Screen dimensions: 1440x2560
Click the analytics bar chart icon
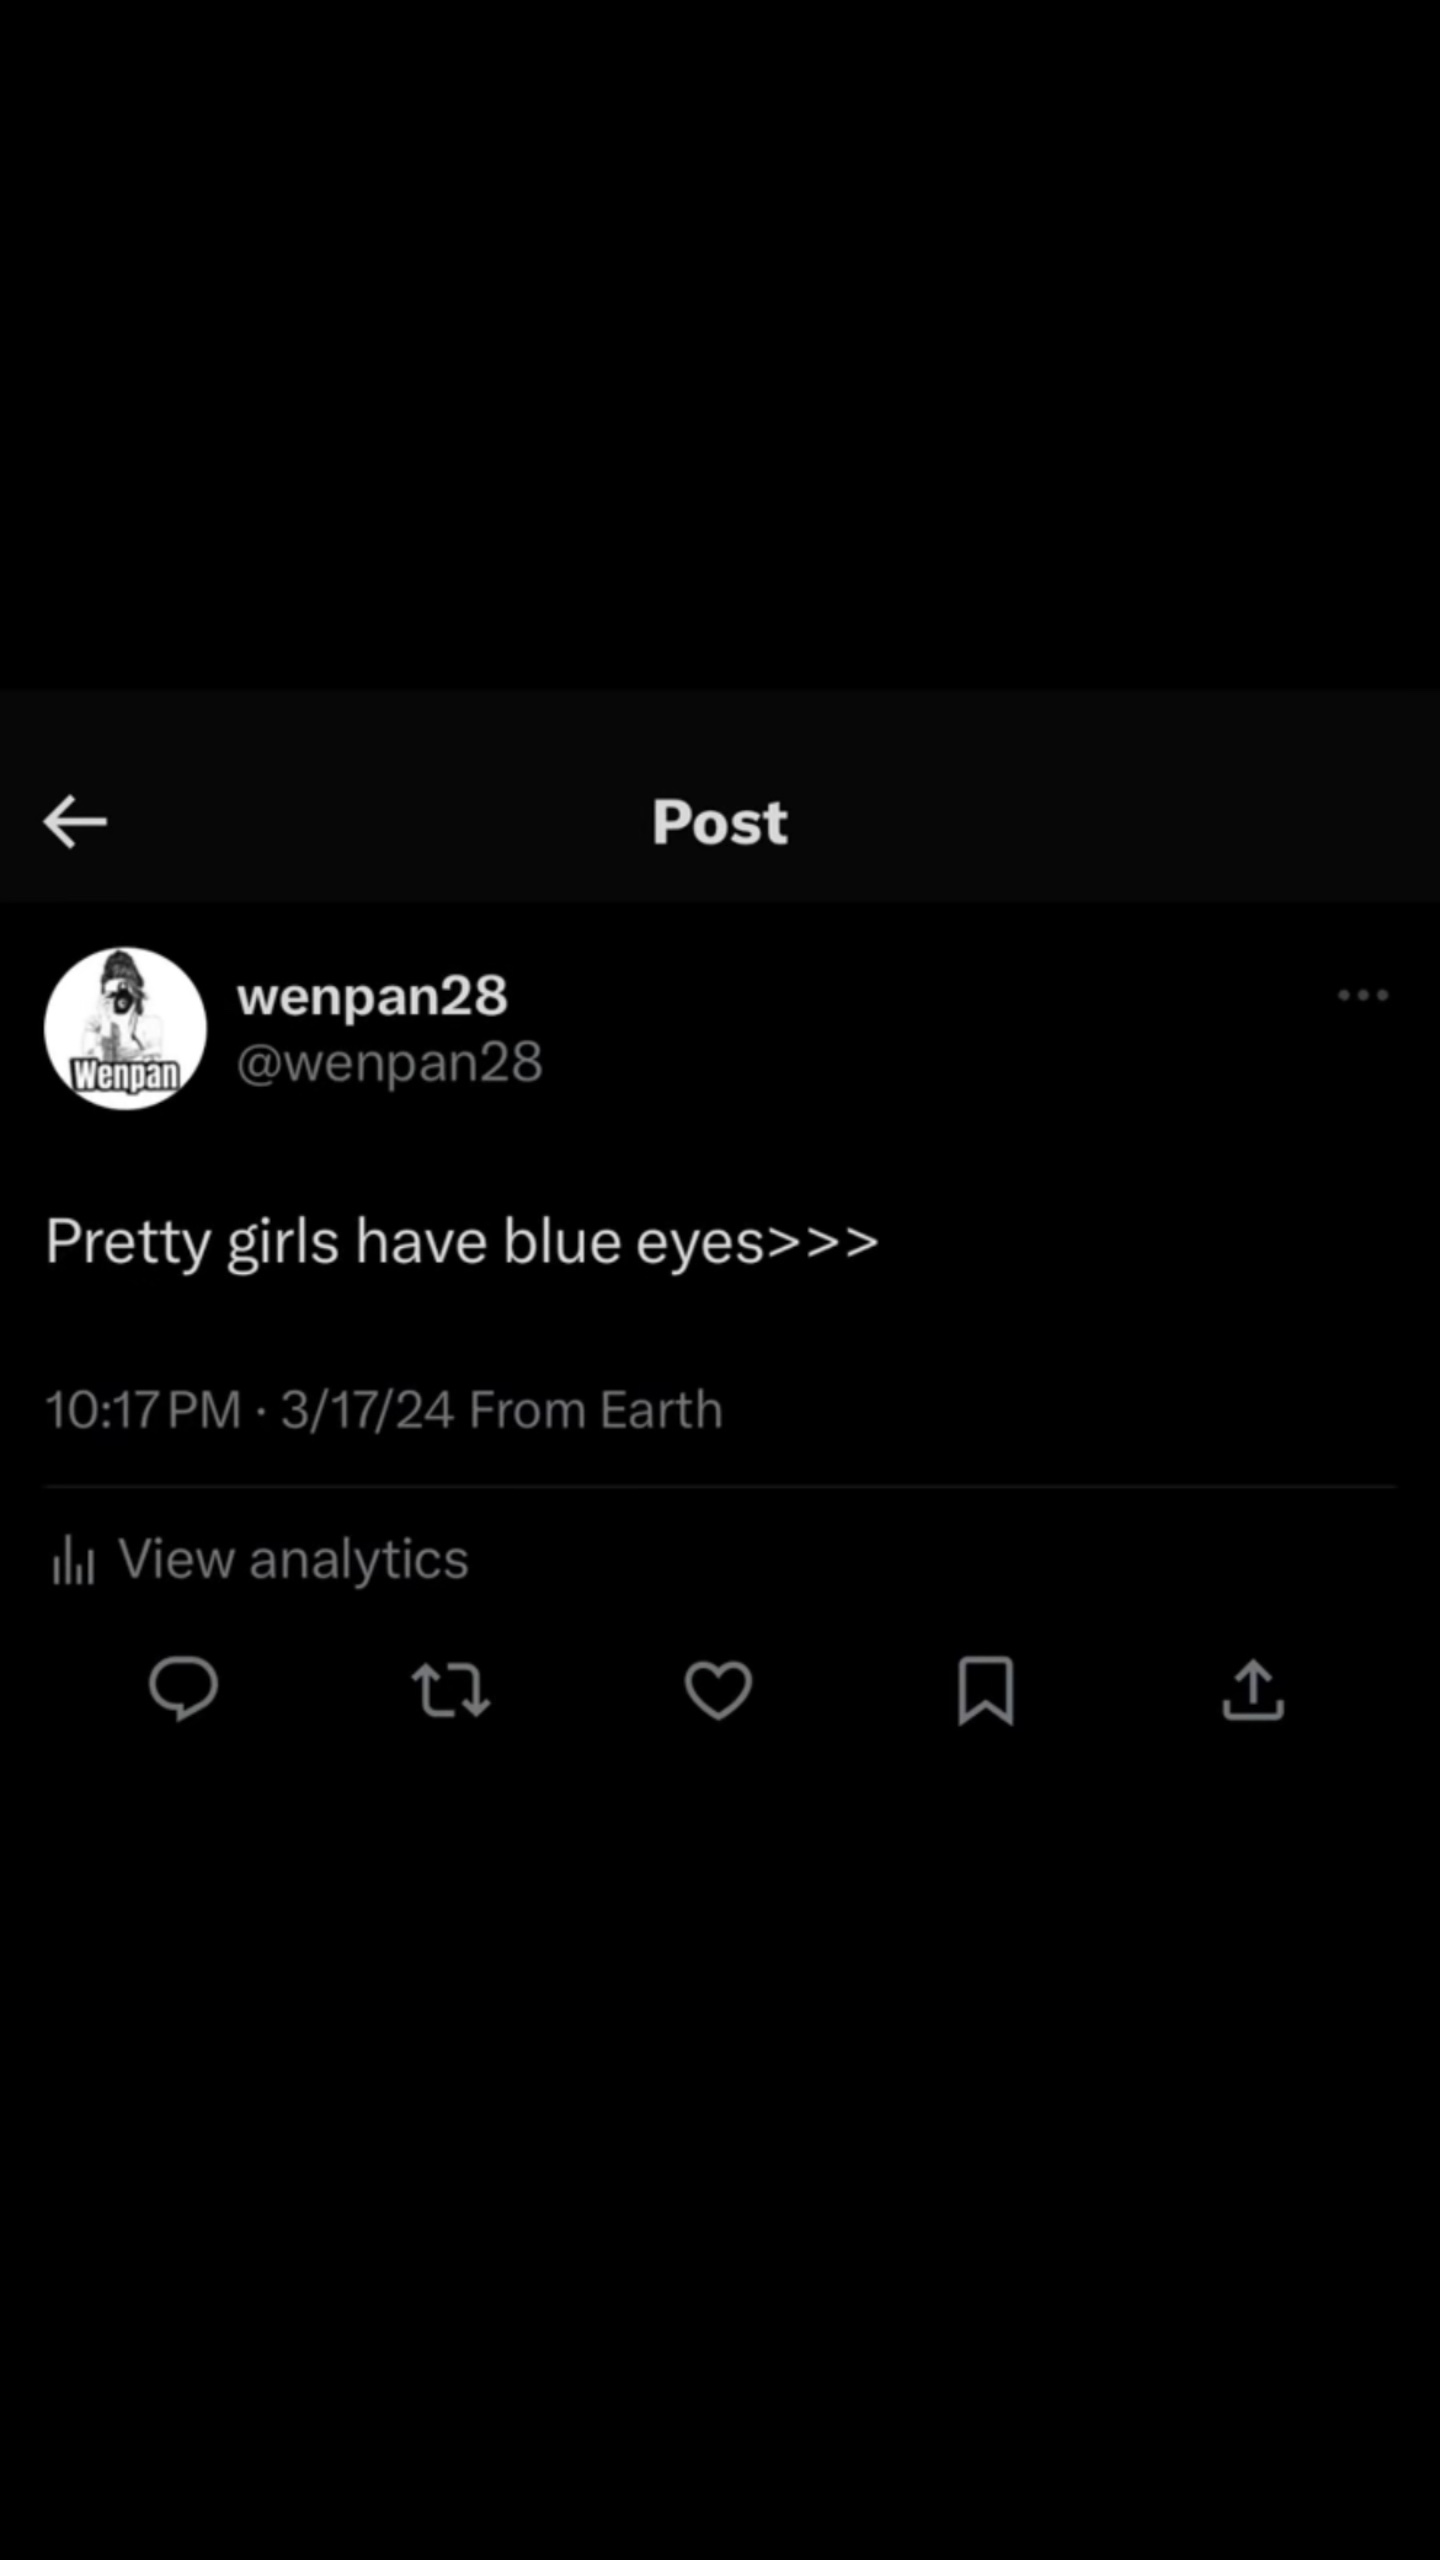click(x=73, y=1560)
